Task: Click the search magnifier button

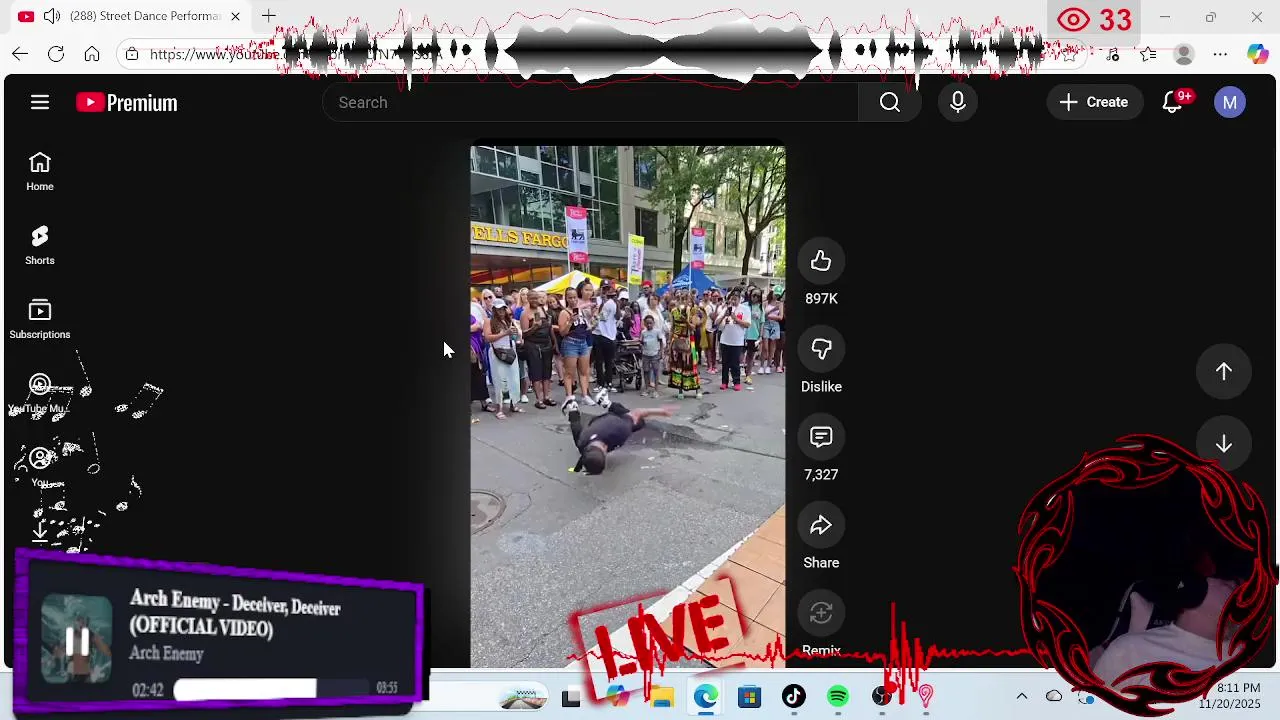Action: click(890, 102)
